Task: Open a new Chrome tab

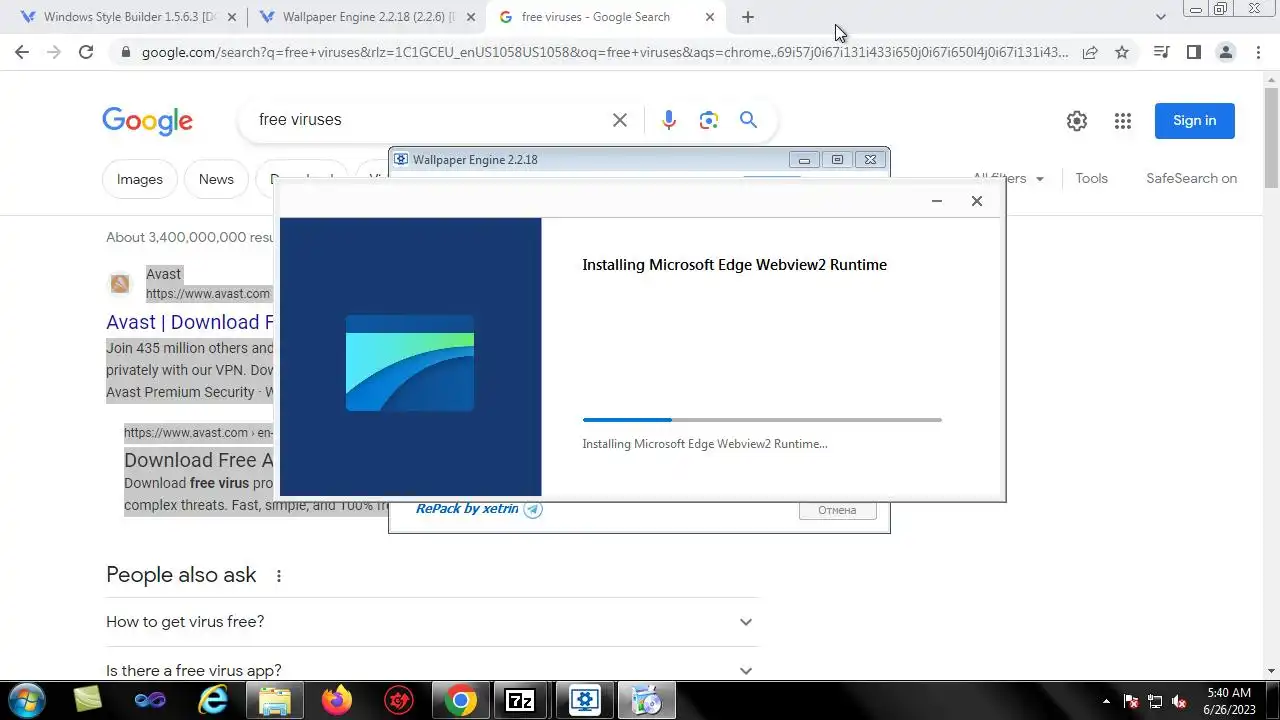Action: [x=748, y=17]
